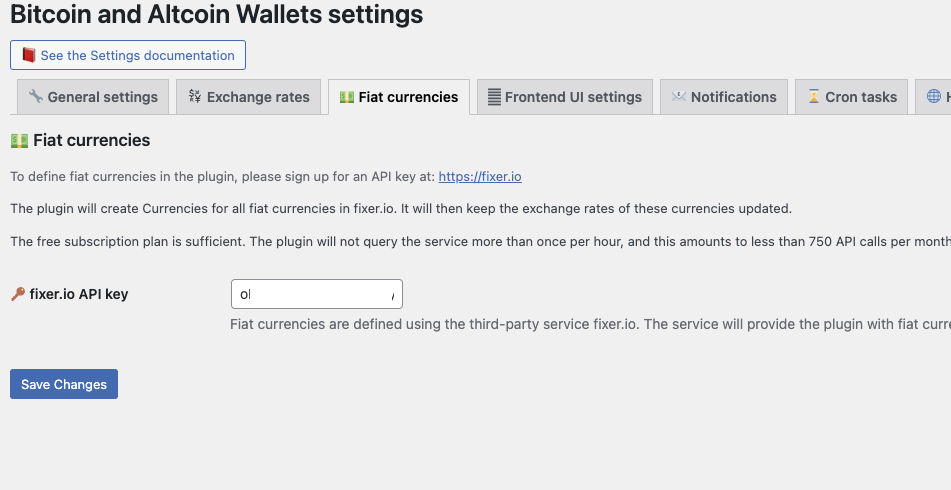Click the key icon beside fixer.io API key
This screenshot has height=490, width=951.
pyautogui.click(x=18, y=294)
